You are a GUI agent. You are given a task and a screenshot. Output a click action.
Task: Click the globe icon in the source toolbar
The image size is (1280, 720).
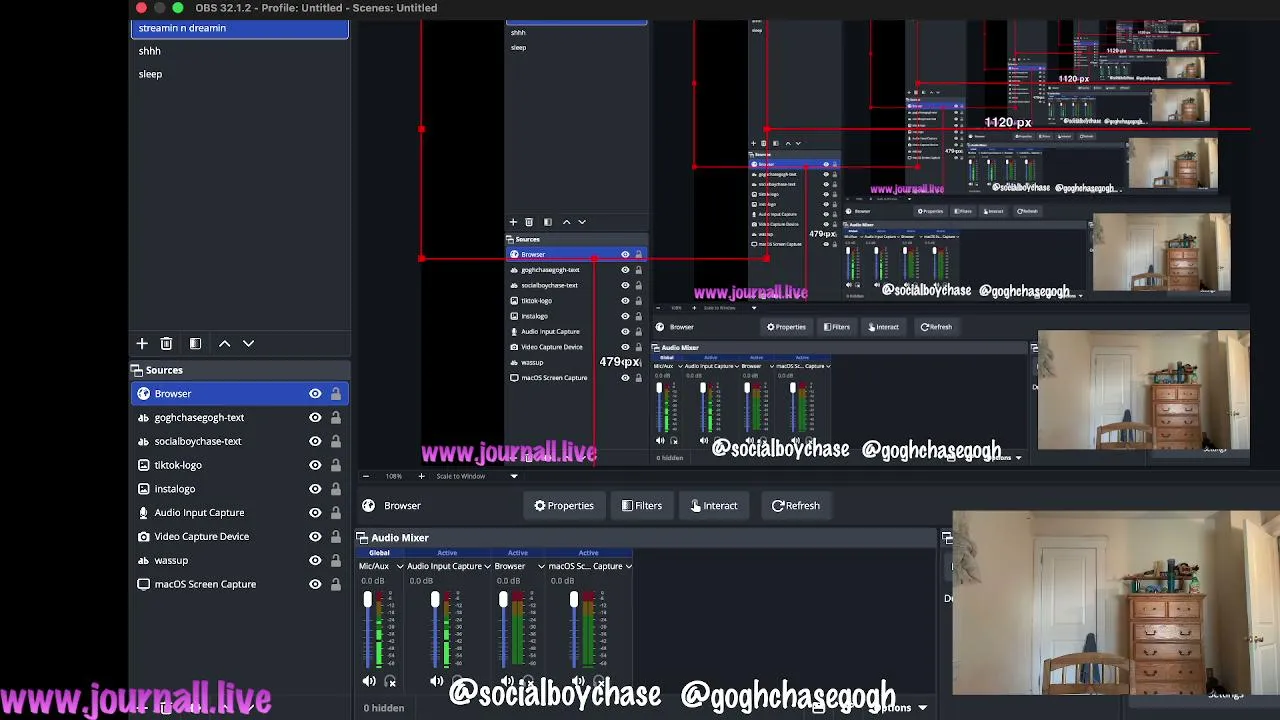point(368,506)
